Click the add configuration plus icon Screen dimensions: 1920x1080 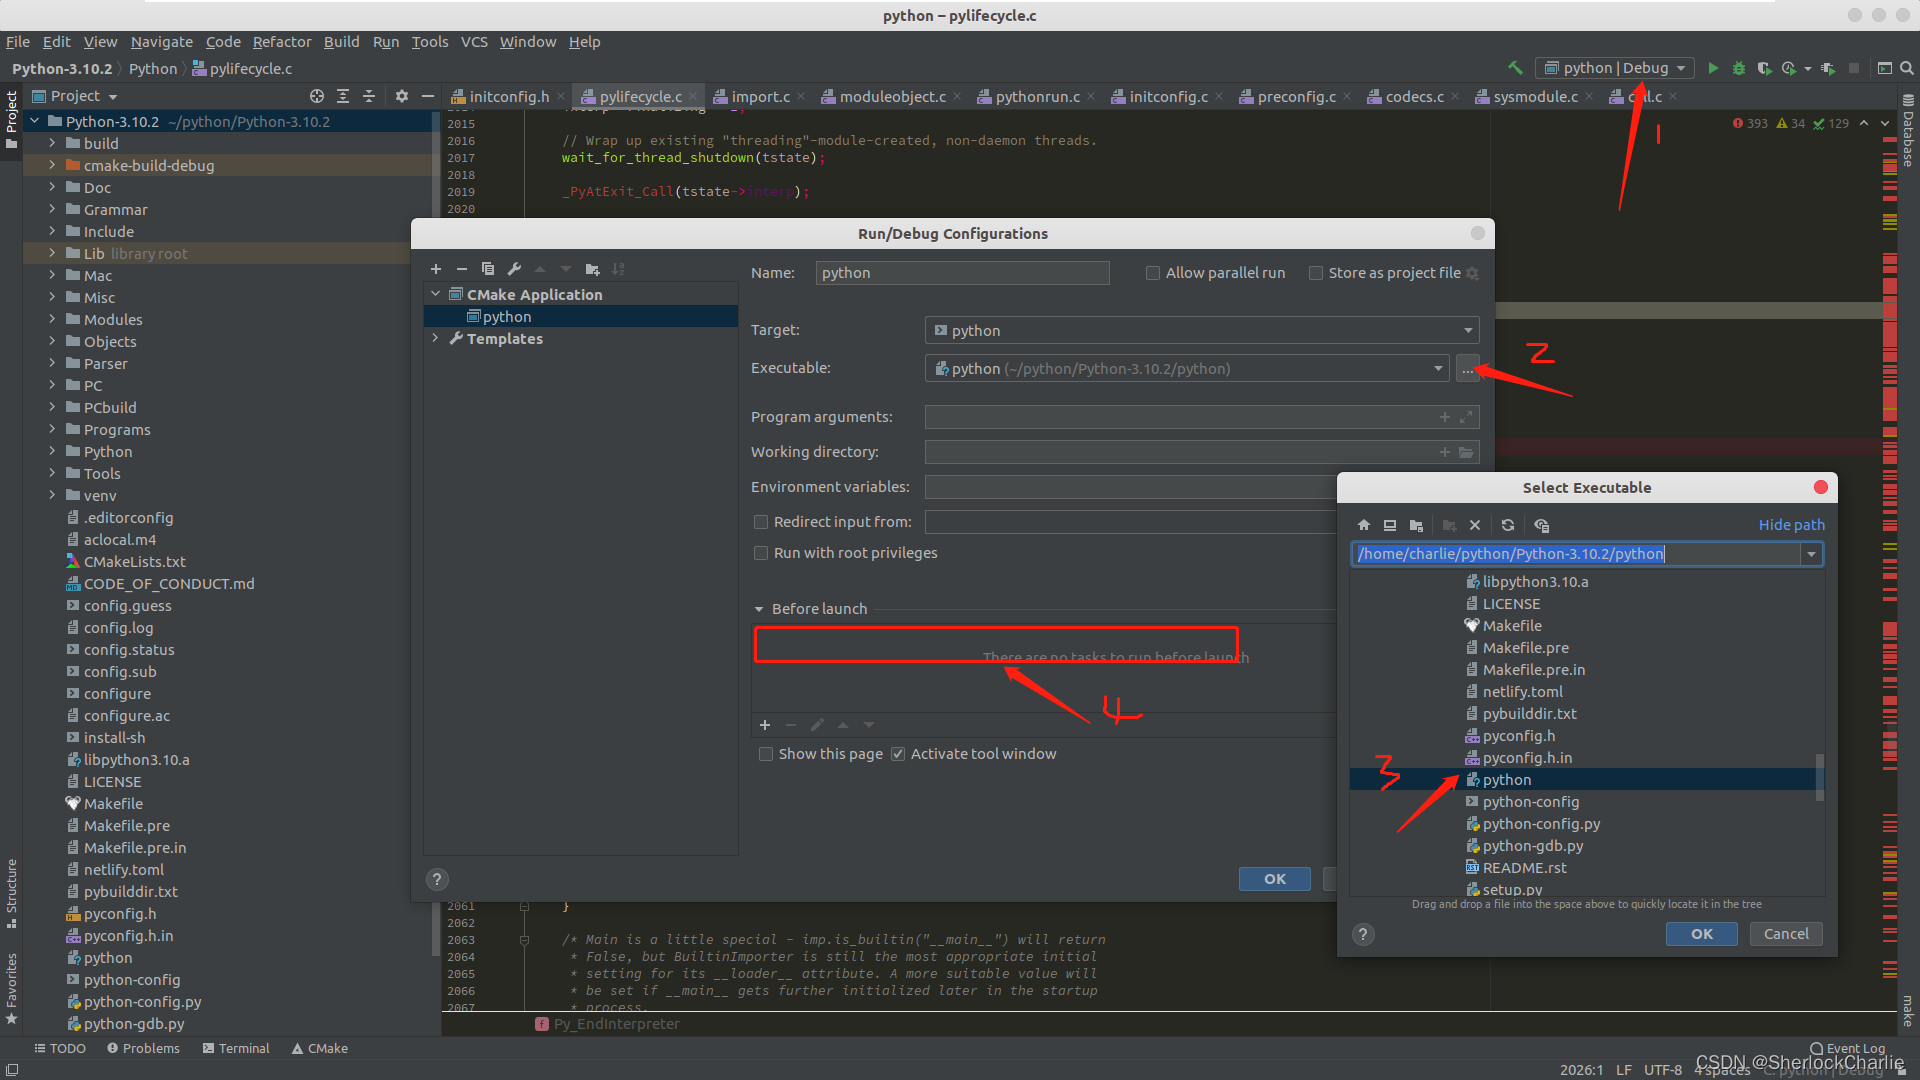[436, 269]
